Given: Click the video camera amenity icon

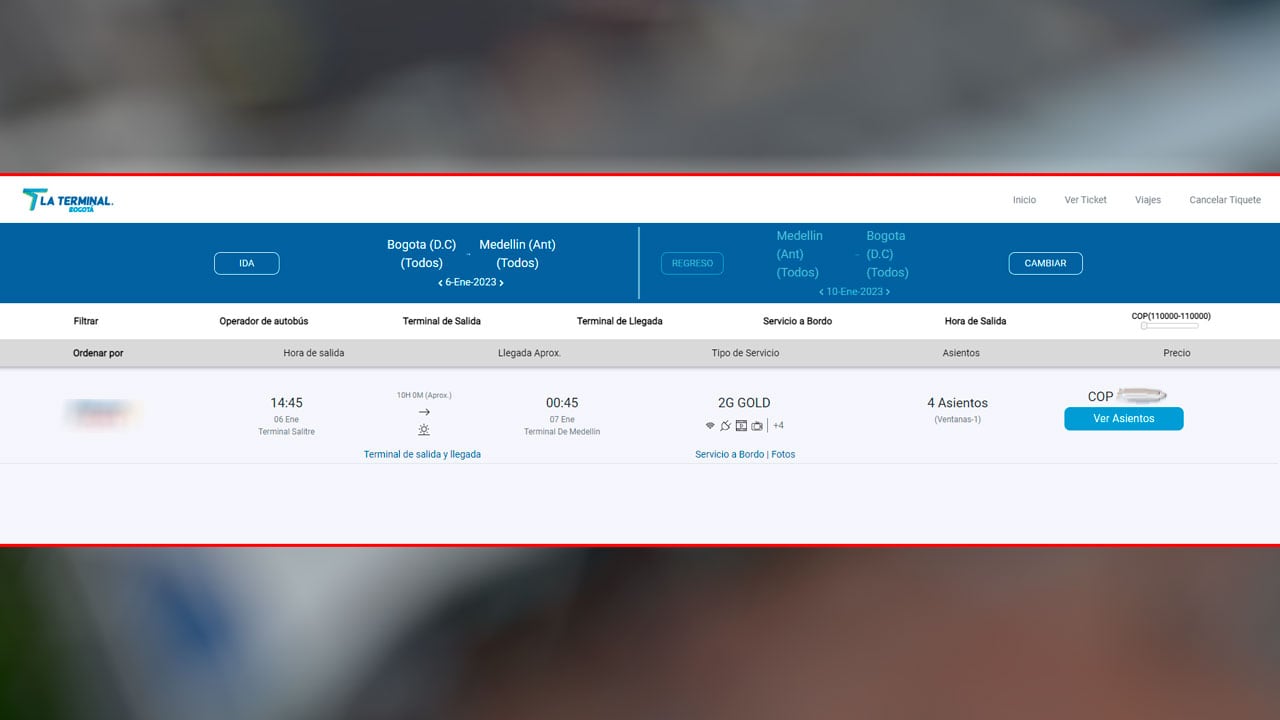Looking at the screenshot, I should click(757, 425).
